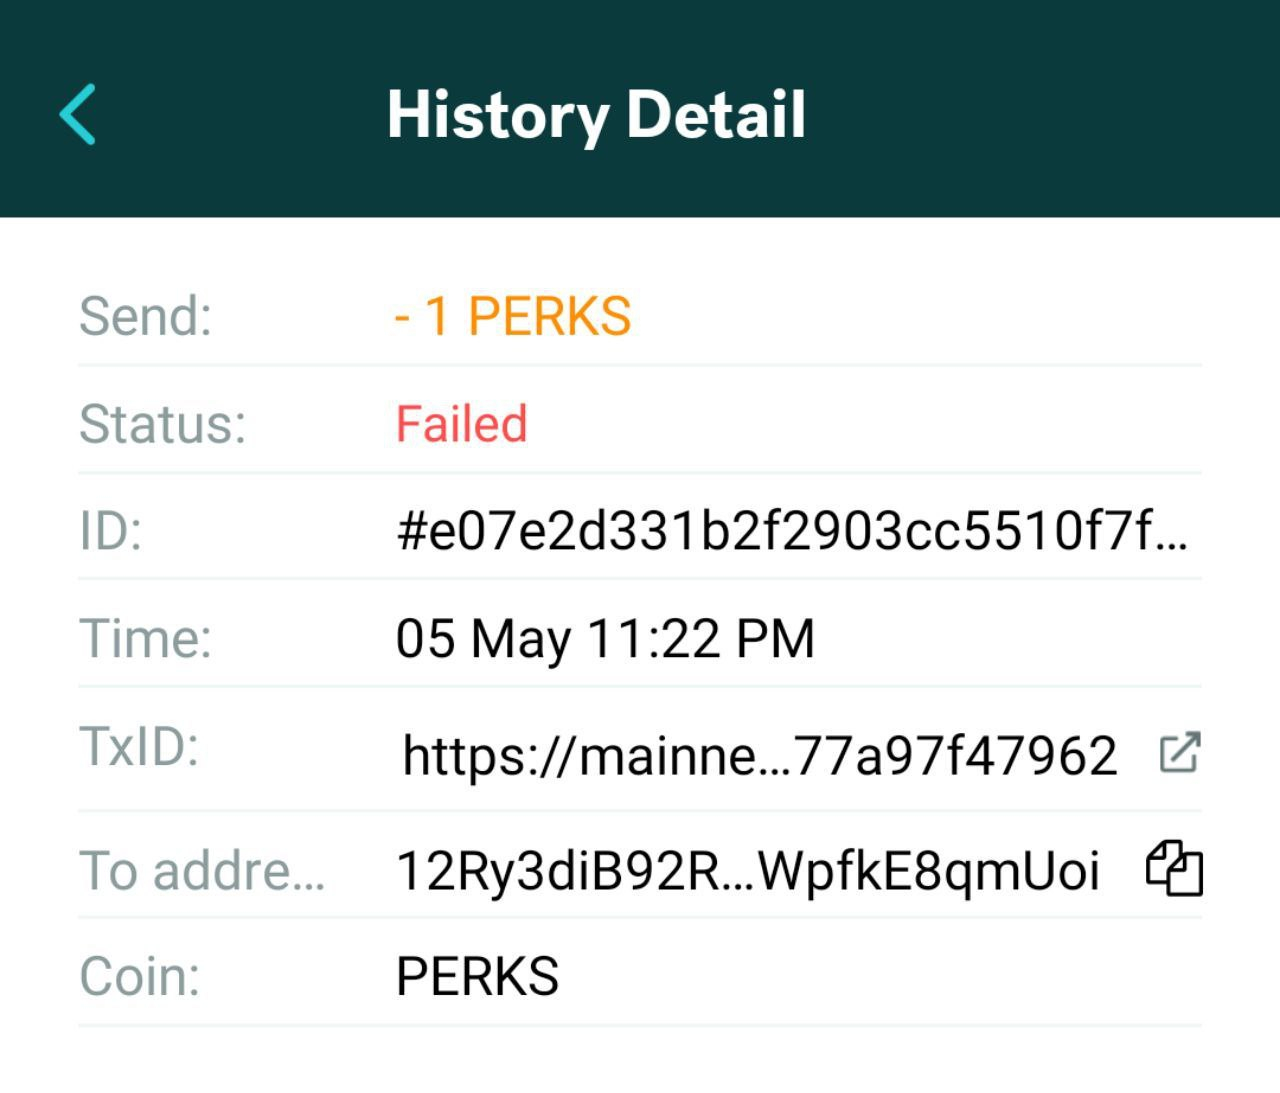Tap the dark header bar area
Screen dimensions: 1280x1093
tap(640, 108)
